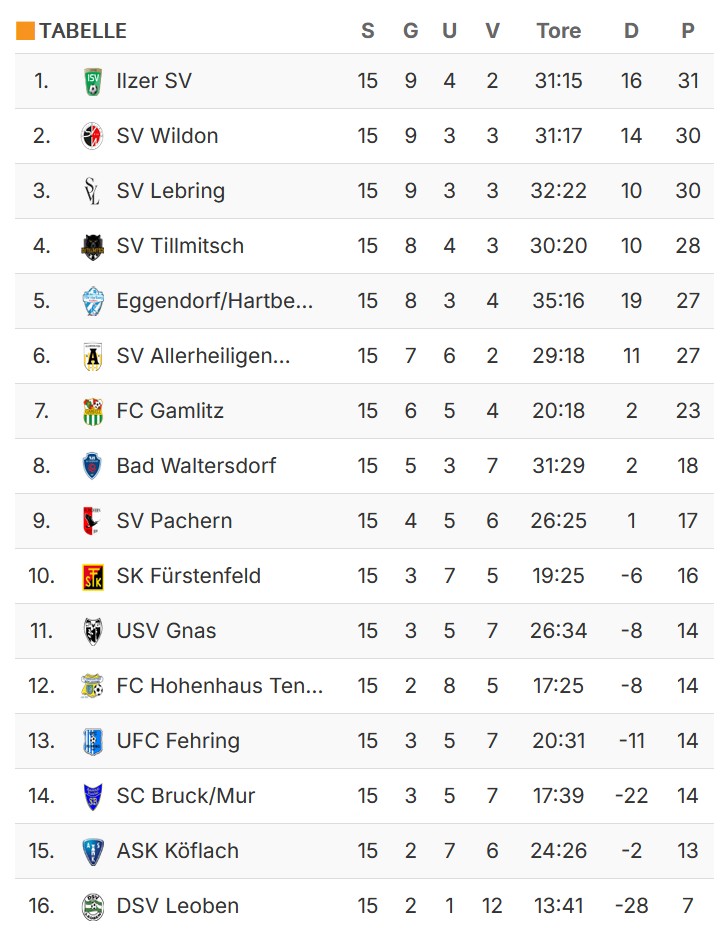
Task: Click the SV Lebring club crest
Action: point(92,191)
